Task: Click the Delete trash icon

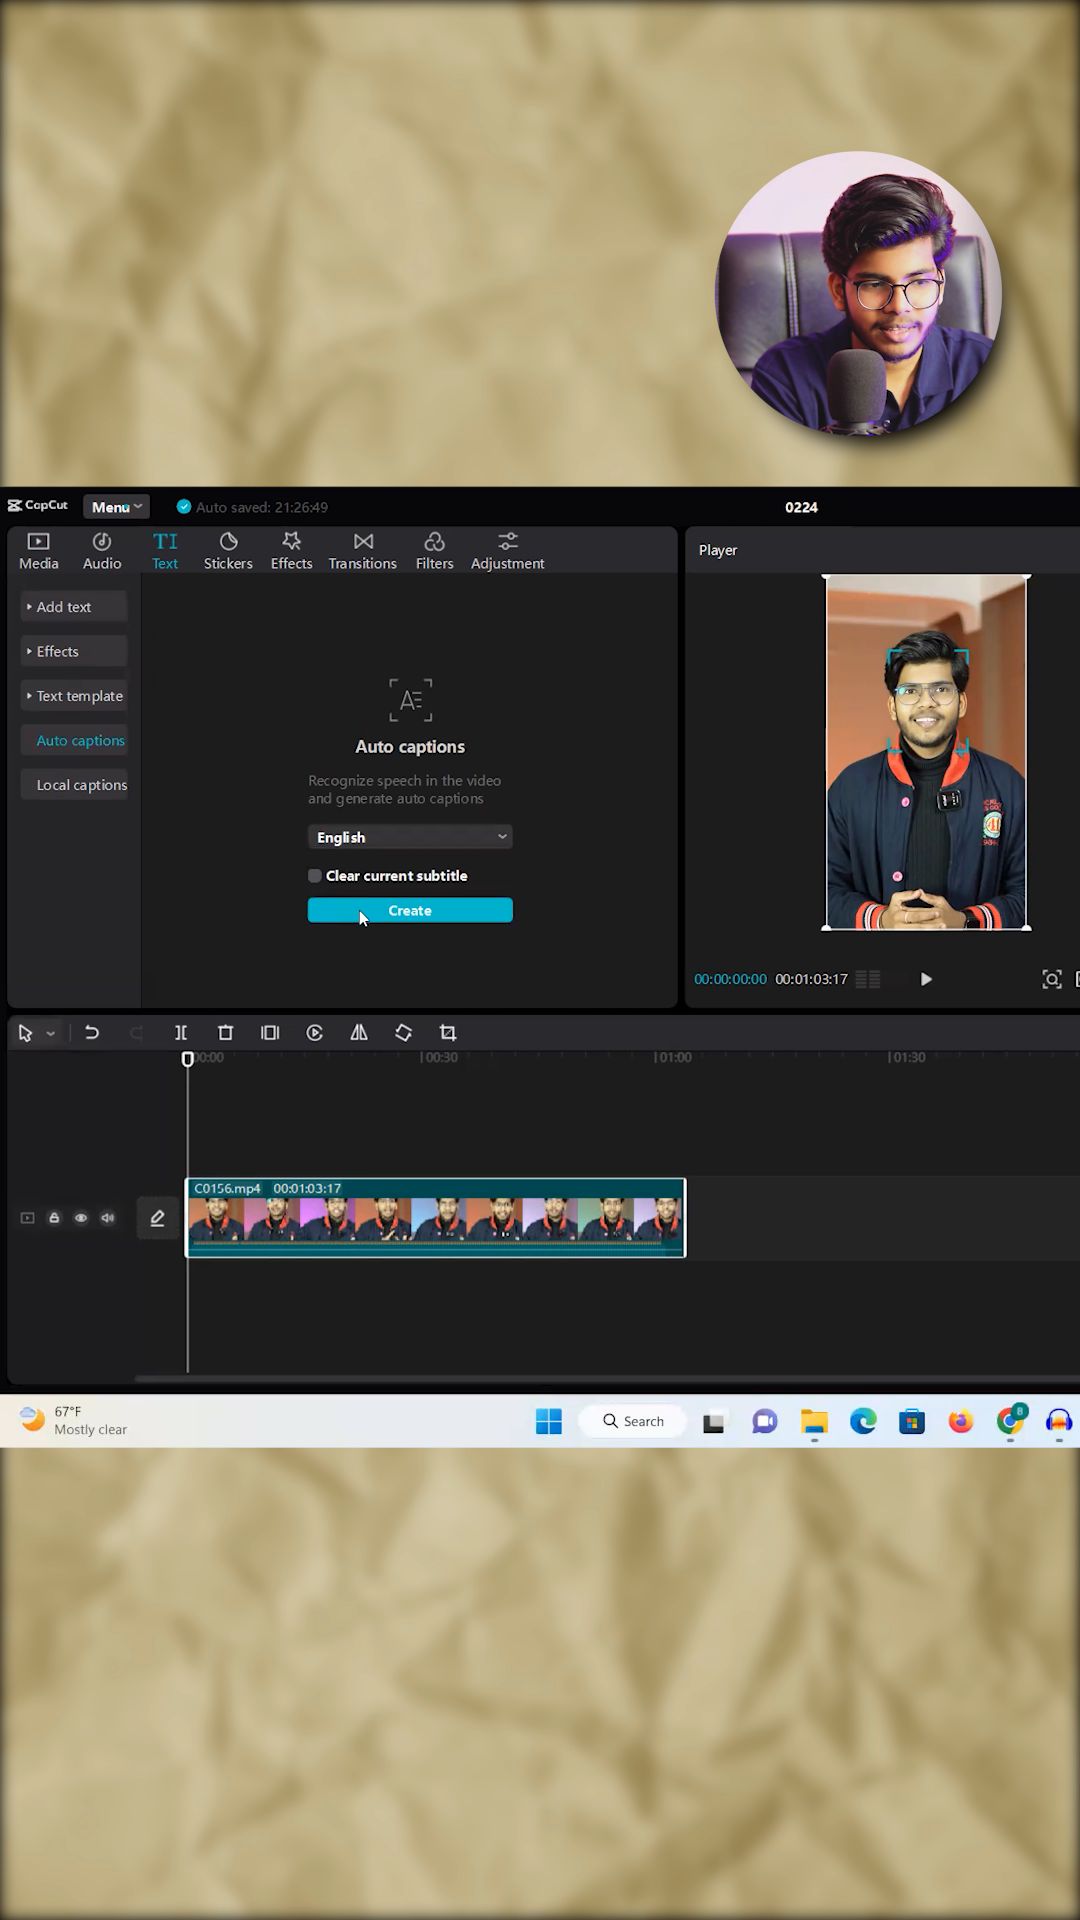Action: coord(225,1033)
